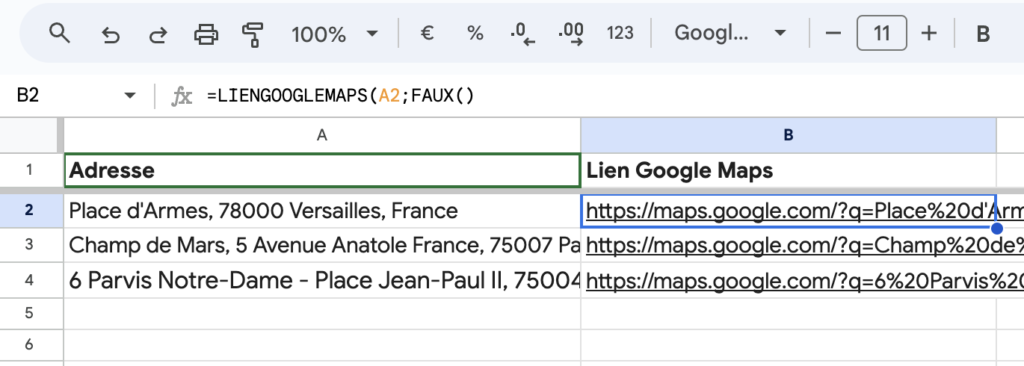
Task: Open the 123 more formats menu
Action: [x=620, y=33]
